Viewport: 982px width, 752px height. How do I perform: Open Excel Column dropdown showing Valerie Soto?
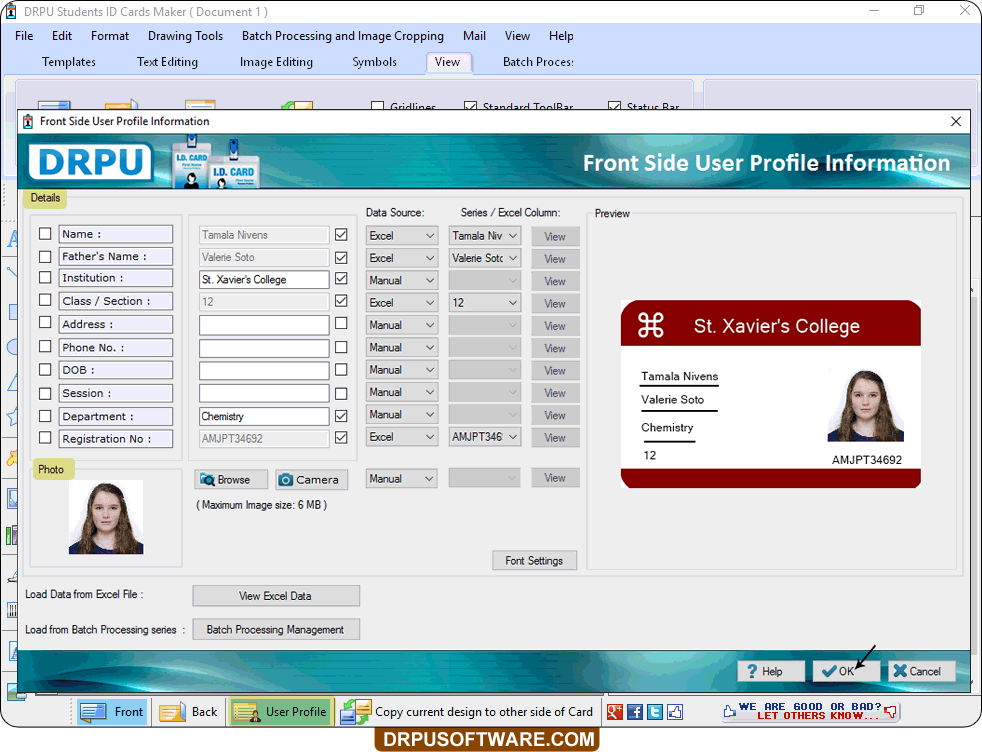point(485,258)
